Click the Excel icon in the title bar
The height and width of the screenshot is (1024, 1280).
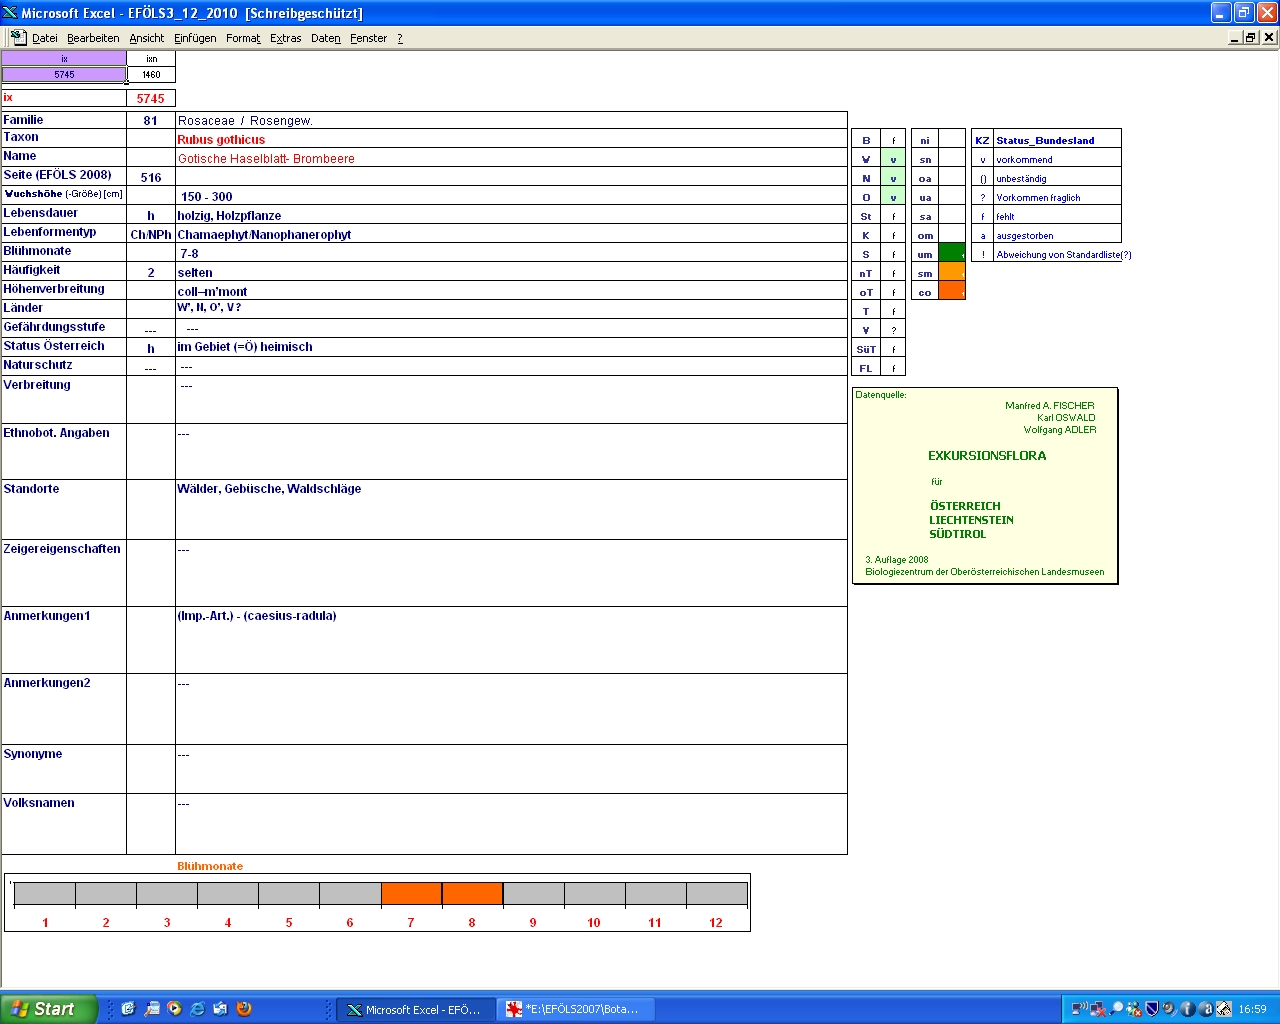coord(10,13)
